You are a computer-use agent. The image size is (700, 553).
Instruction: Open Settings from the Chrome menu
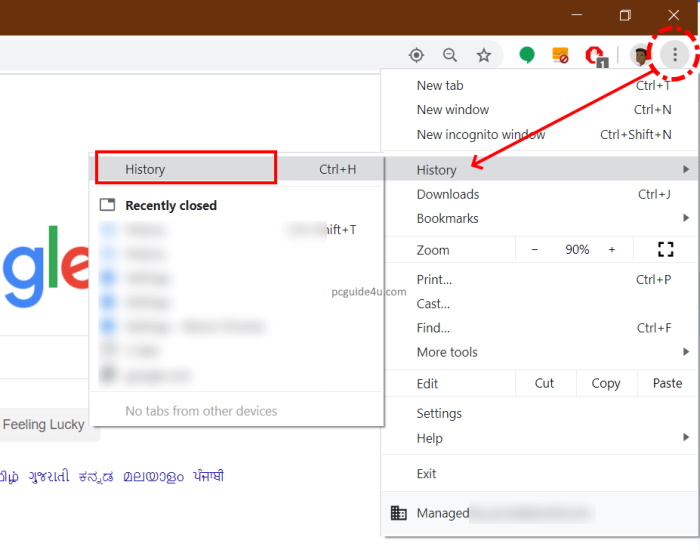pos(540,413)
